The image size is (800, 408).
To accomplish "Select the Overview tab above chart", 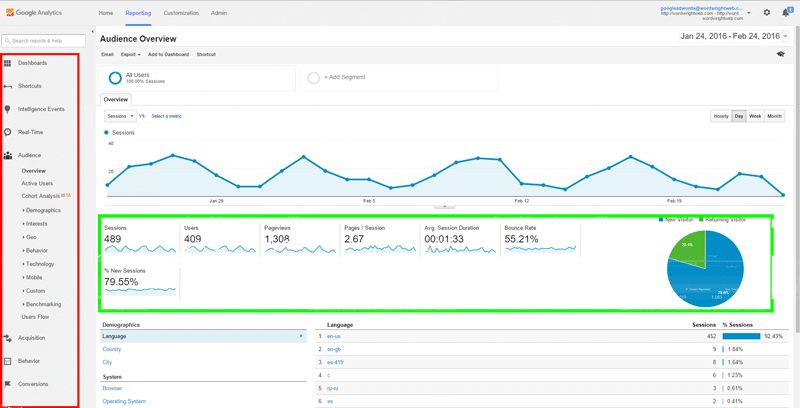I will 116,100.
